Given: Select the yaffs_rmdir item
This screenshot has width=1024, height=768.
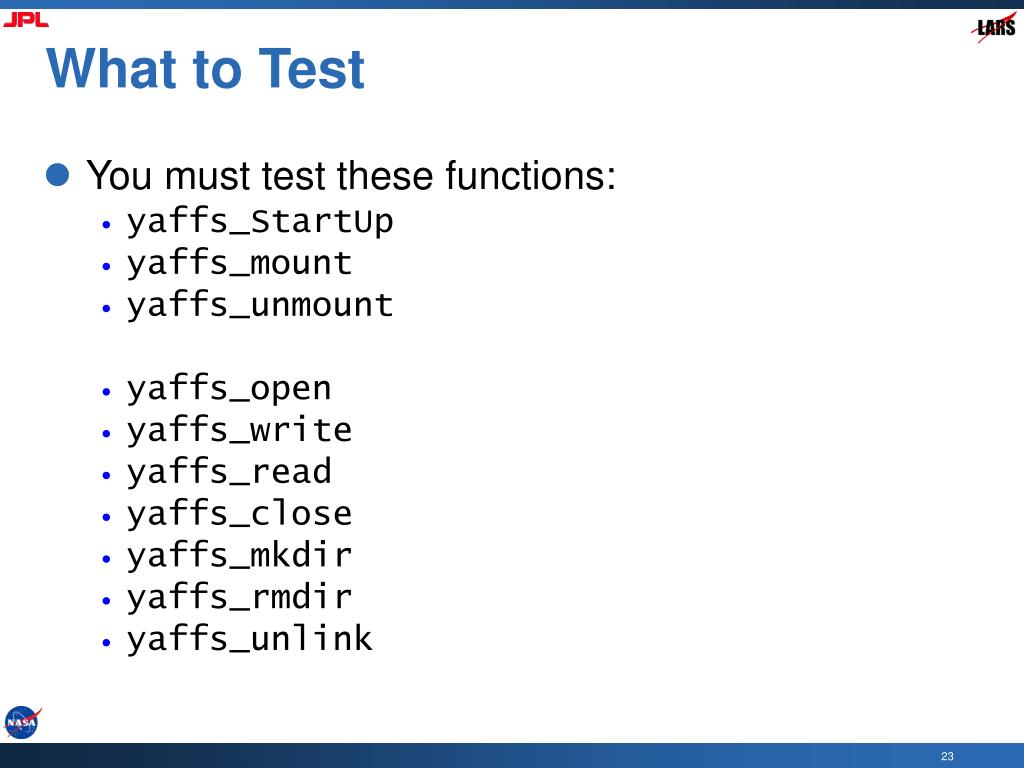Looking at the screenshot, I should click(x=240, y=598).
